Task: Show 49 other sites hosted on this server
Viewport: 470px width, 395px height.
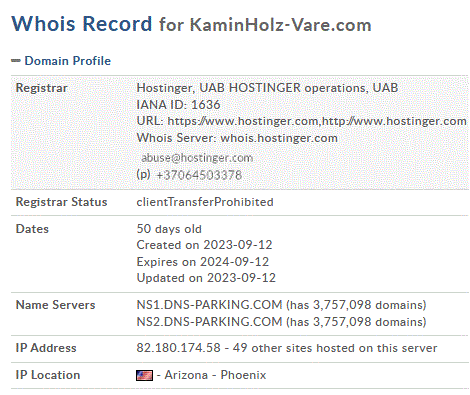Action: [335, 348]
